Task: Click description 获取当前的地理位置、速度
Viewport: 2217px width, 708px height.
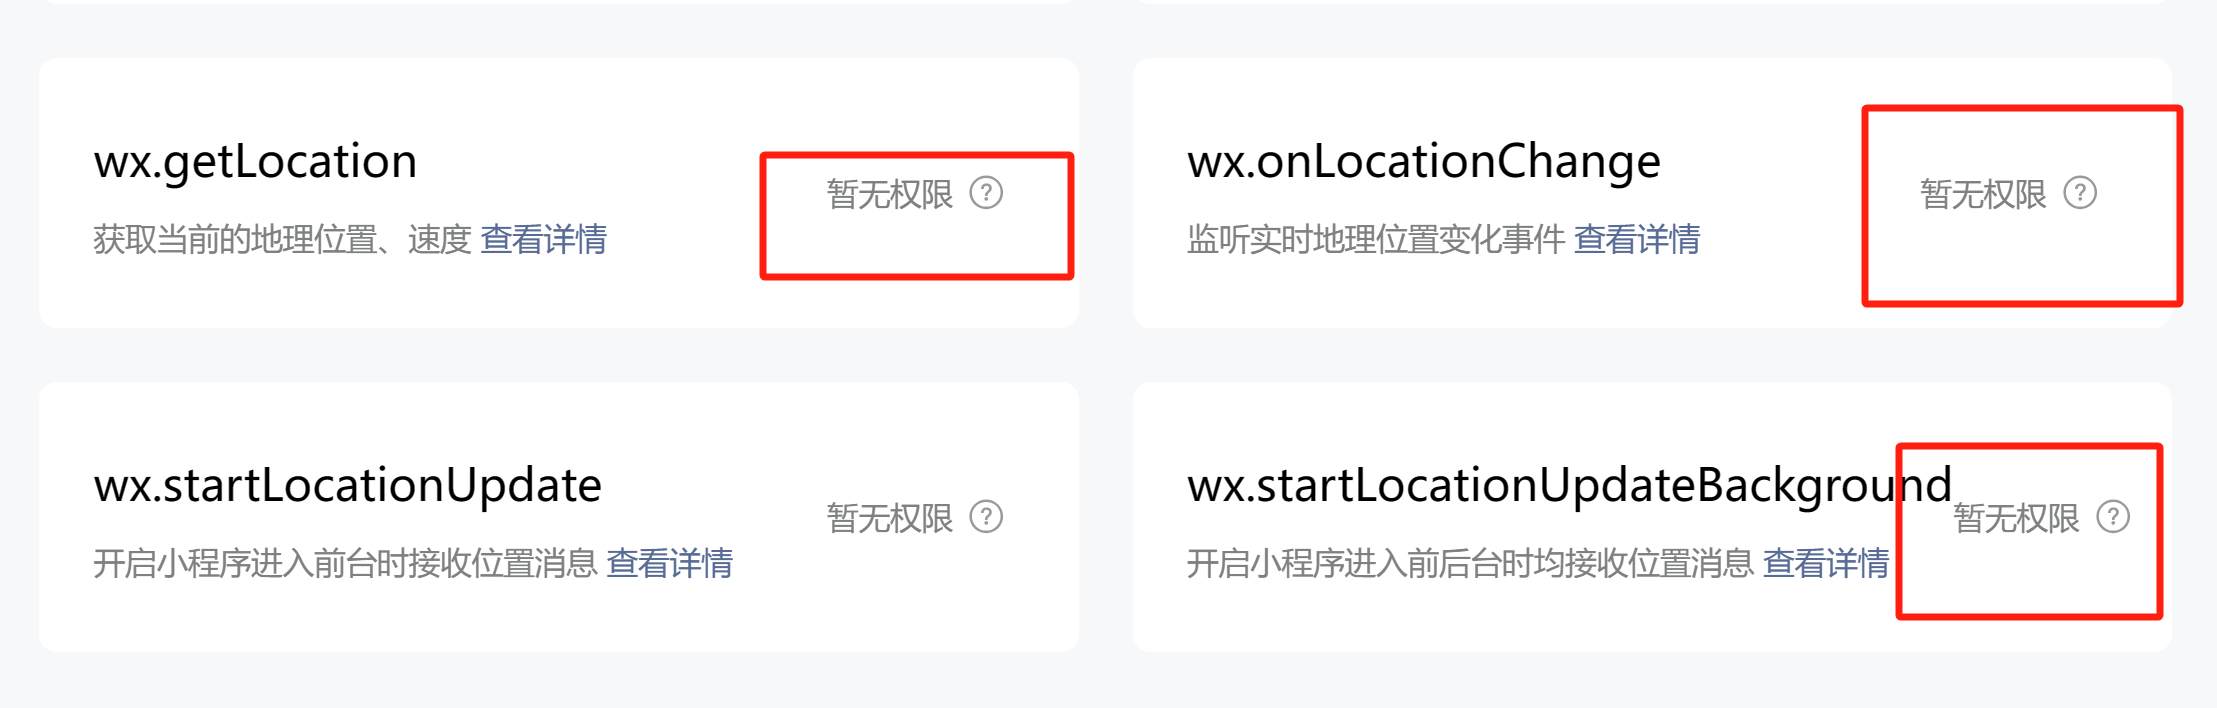Action: (x=282, y=240)
